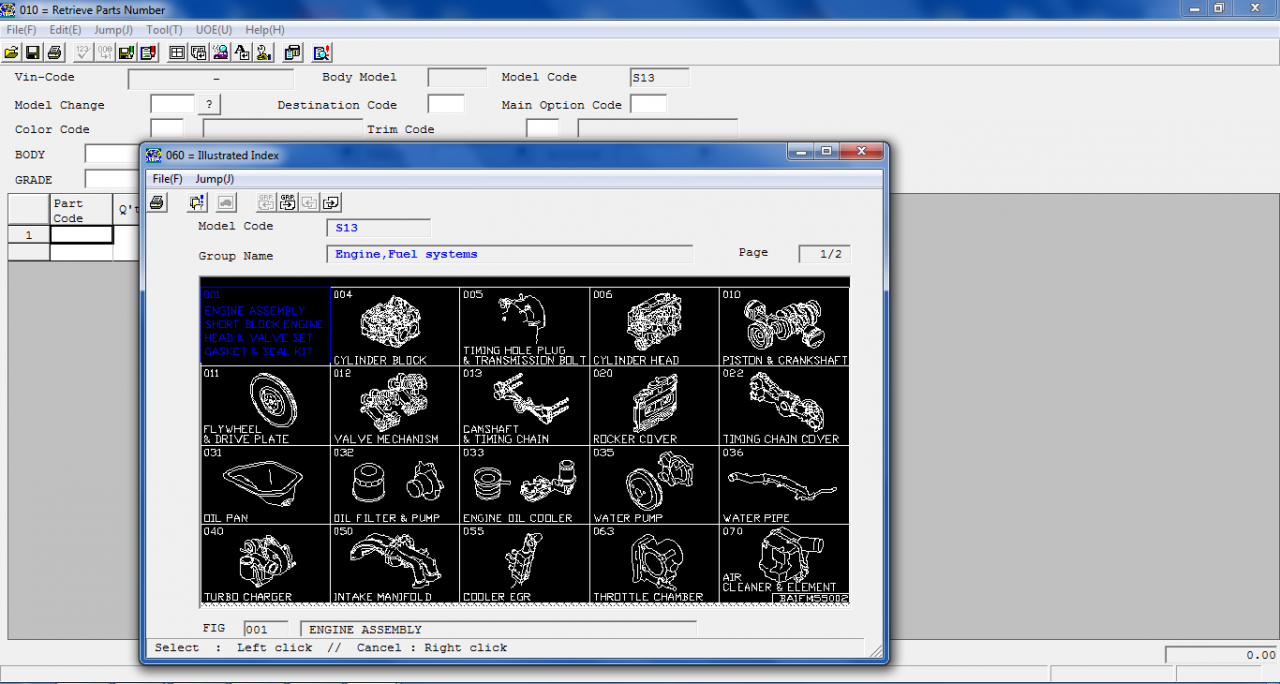Open the UOE(U) menu
Image resolution: width=1280 pixels, height=684 pixels.
click(x=214, y=30)
